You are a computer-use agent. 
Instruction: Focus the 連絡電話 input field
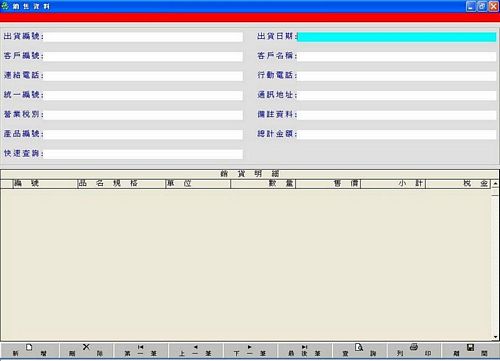point(143,76)
